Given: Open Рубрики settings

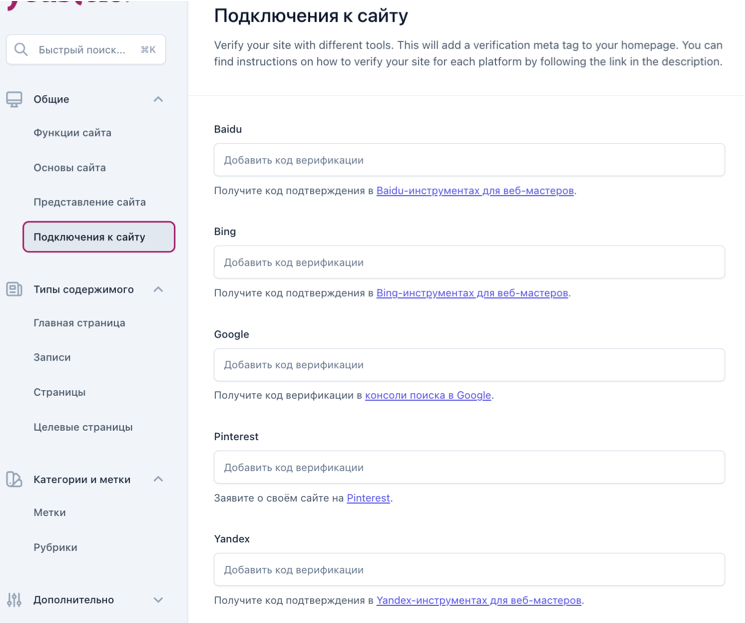Looking at the screenshot, I should [55, 547].
